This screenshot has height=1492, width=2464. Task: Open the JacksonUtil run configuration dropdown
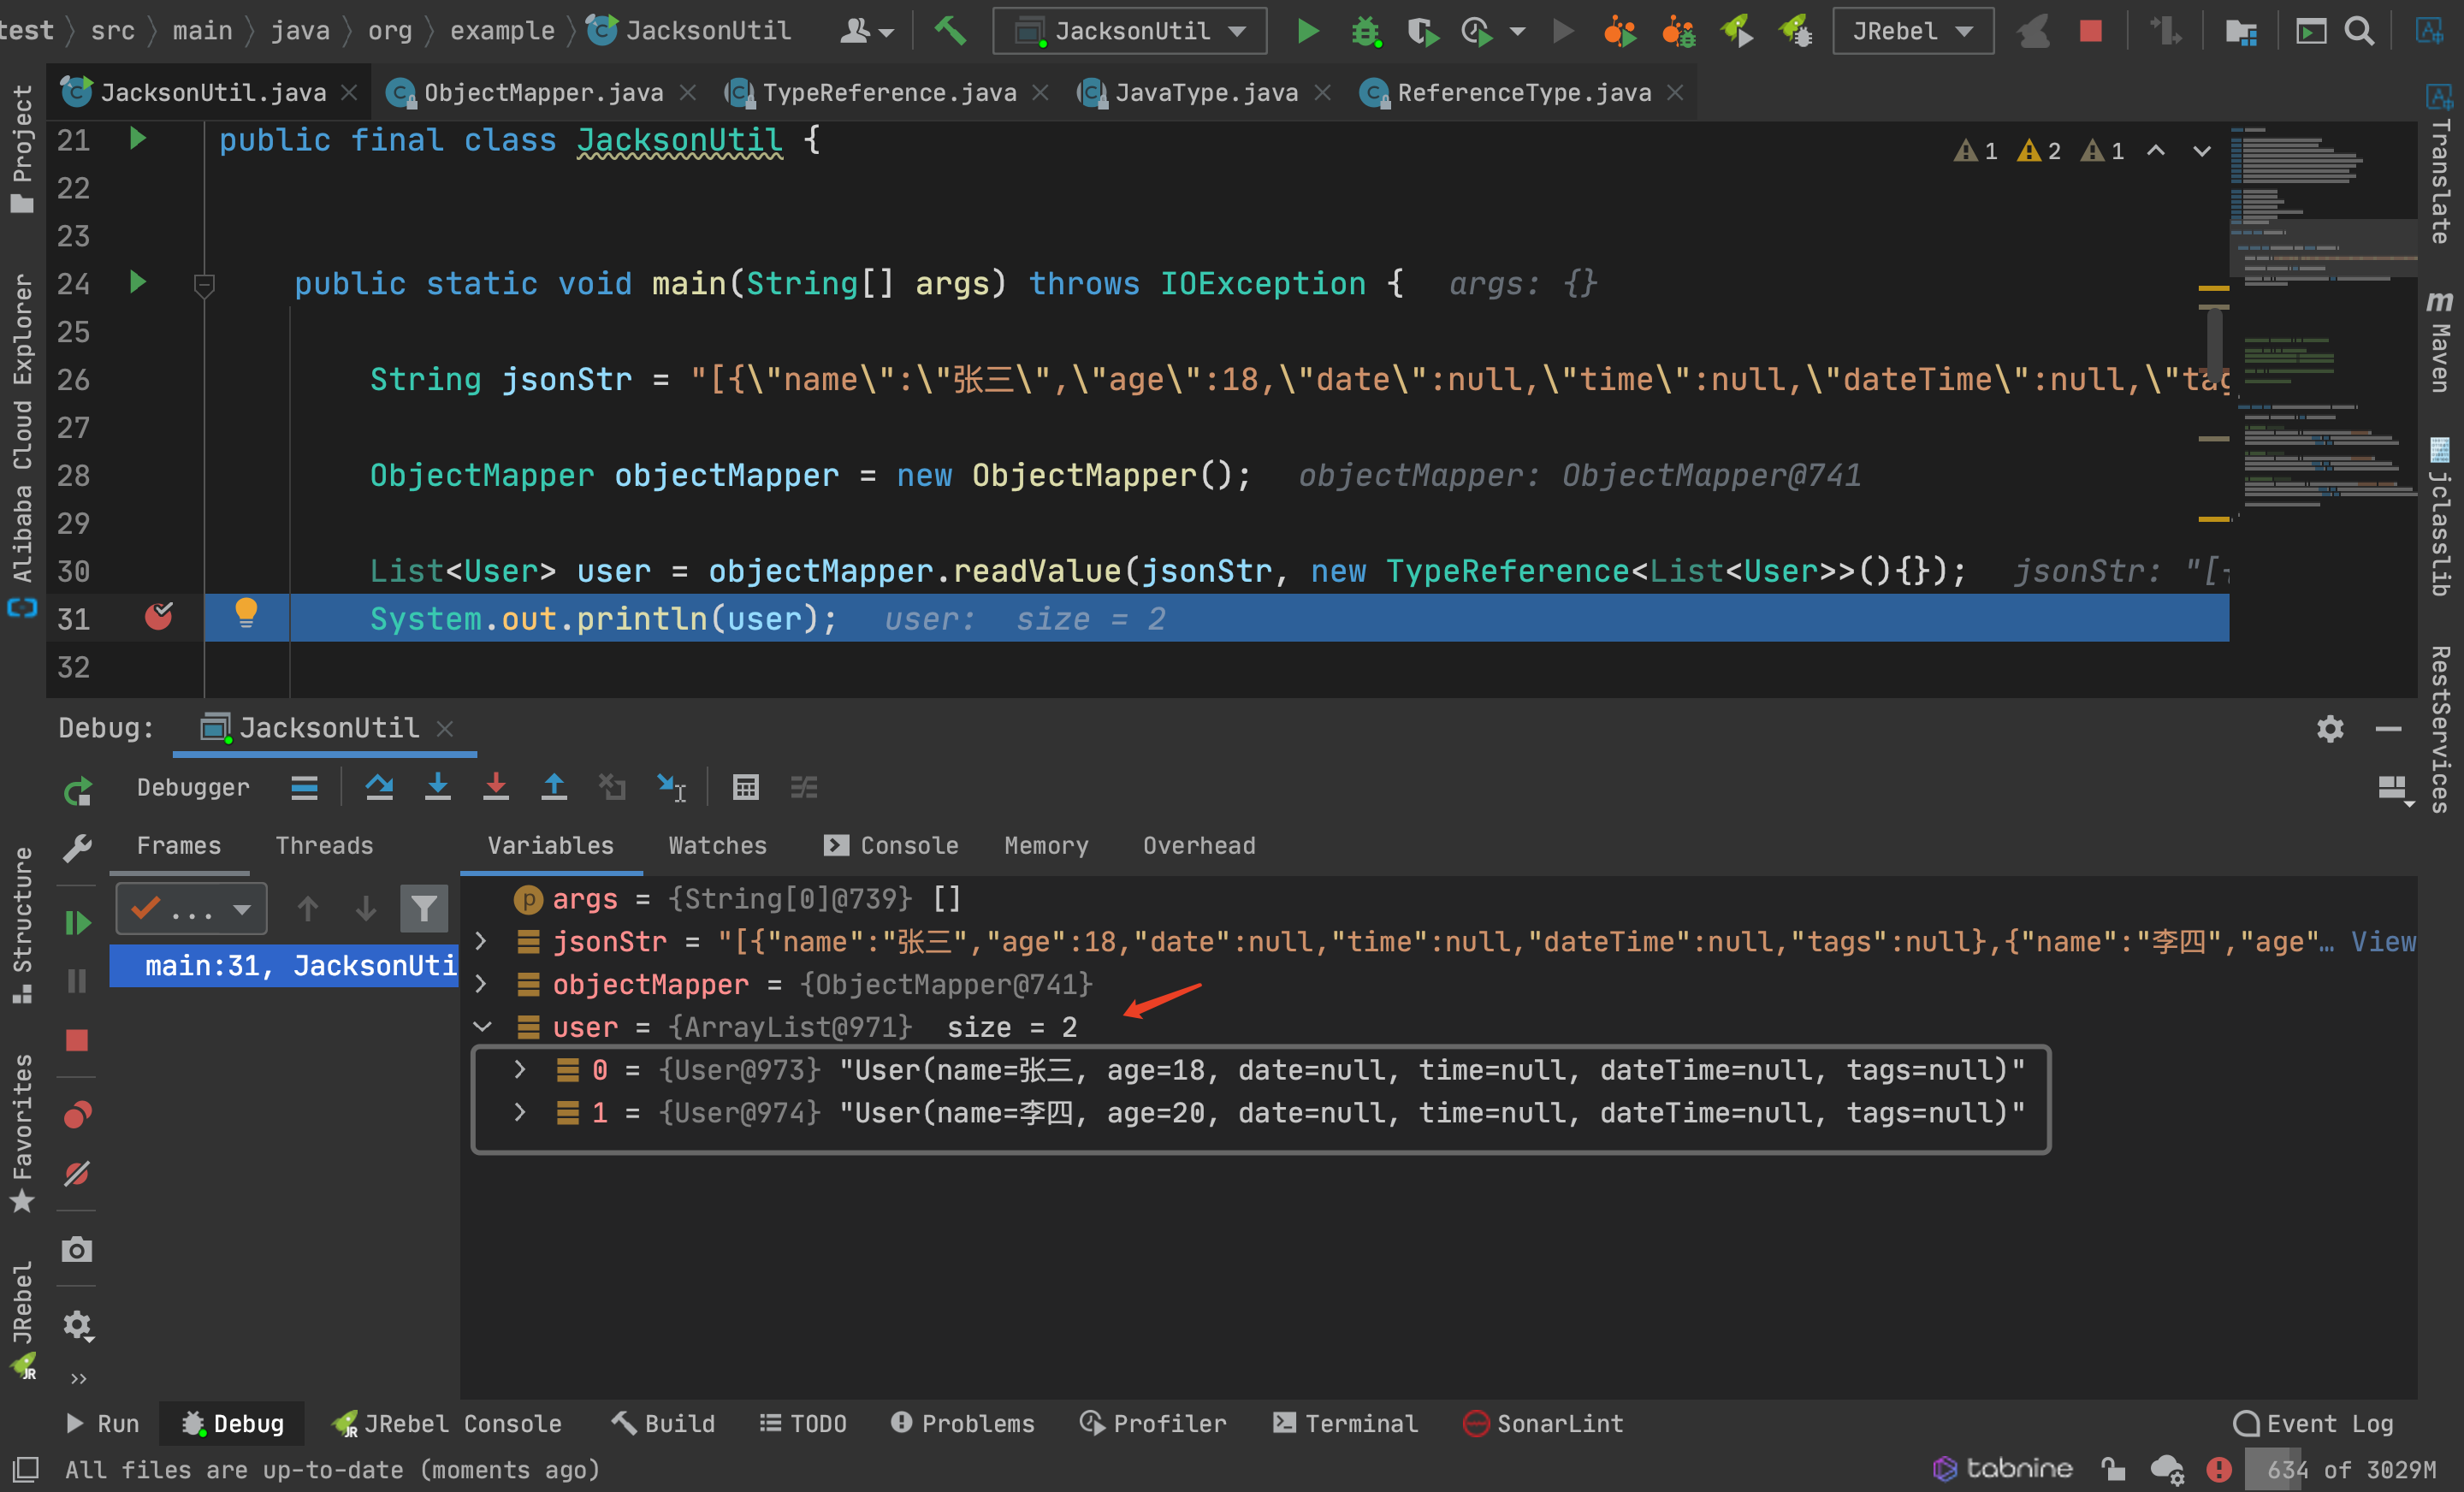click(1130, 31)
